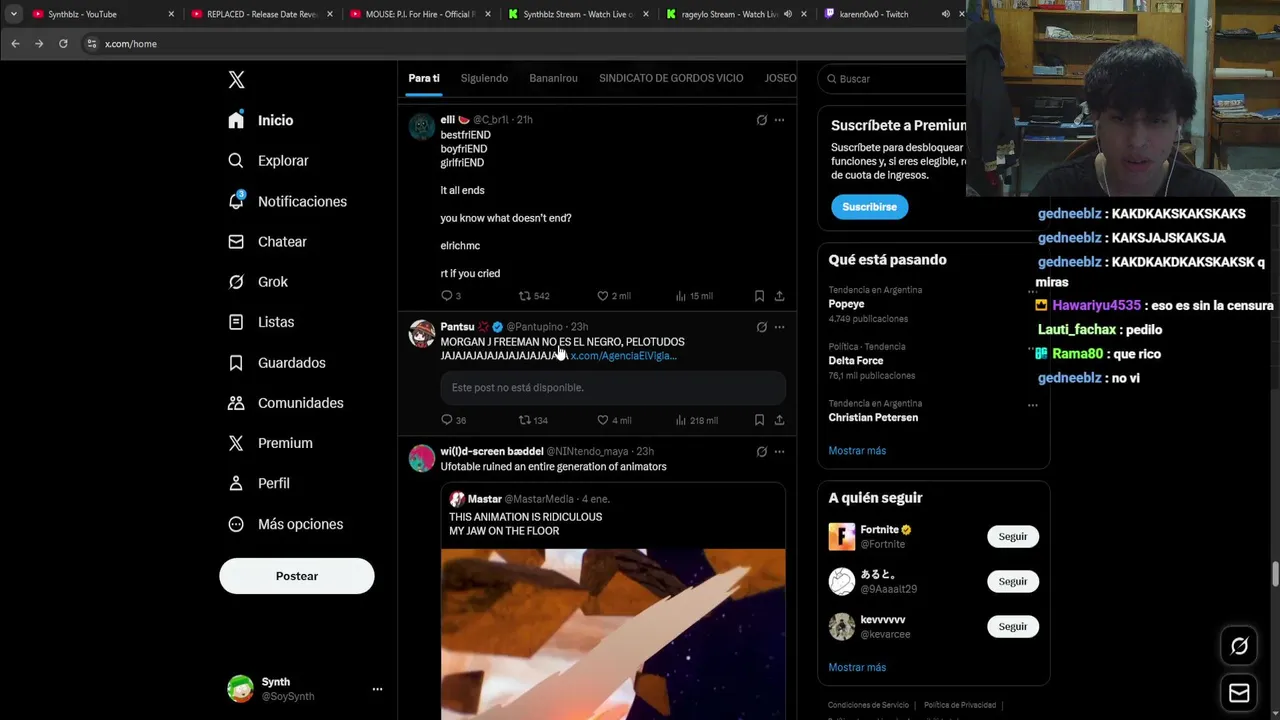Follow the kevvvvvv account
This screenshot has width=1280, height=720.
point(1012,627)
